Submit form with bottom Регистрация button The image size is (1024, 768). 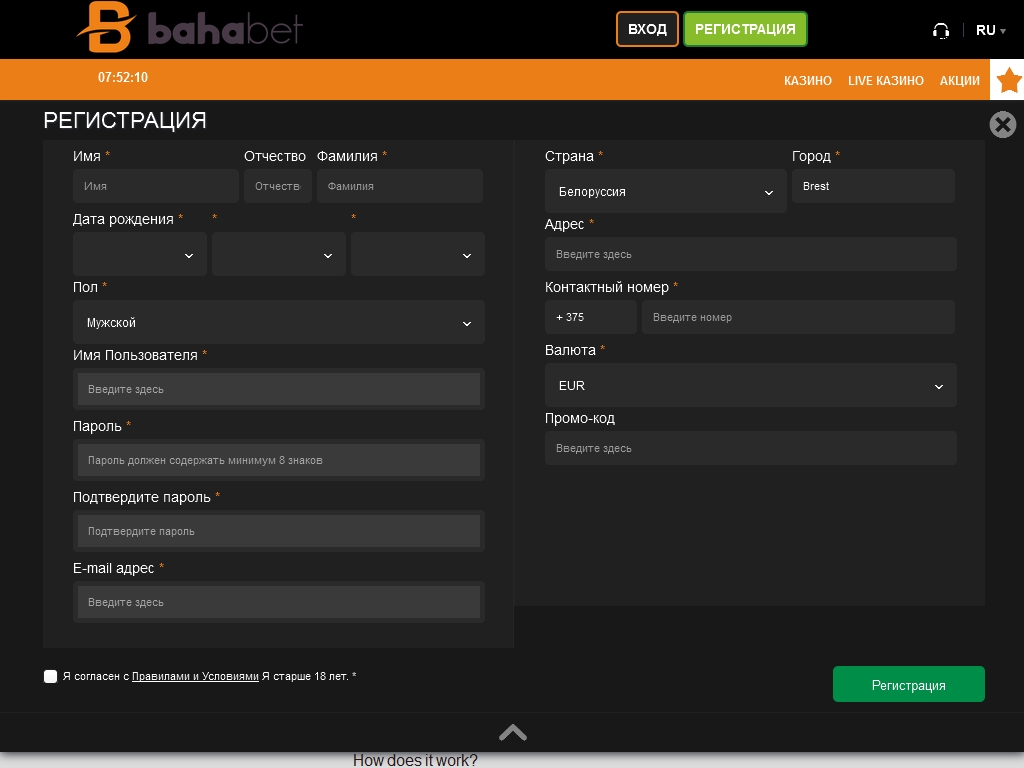pos(908,685)
